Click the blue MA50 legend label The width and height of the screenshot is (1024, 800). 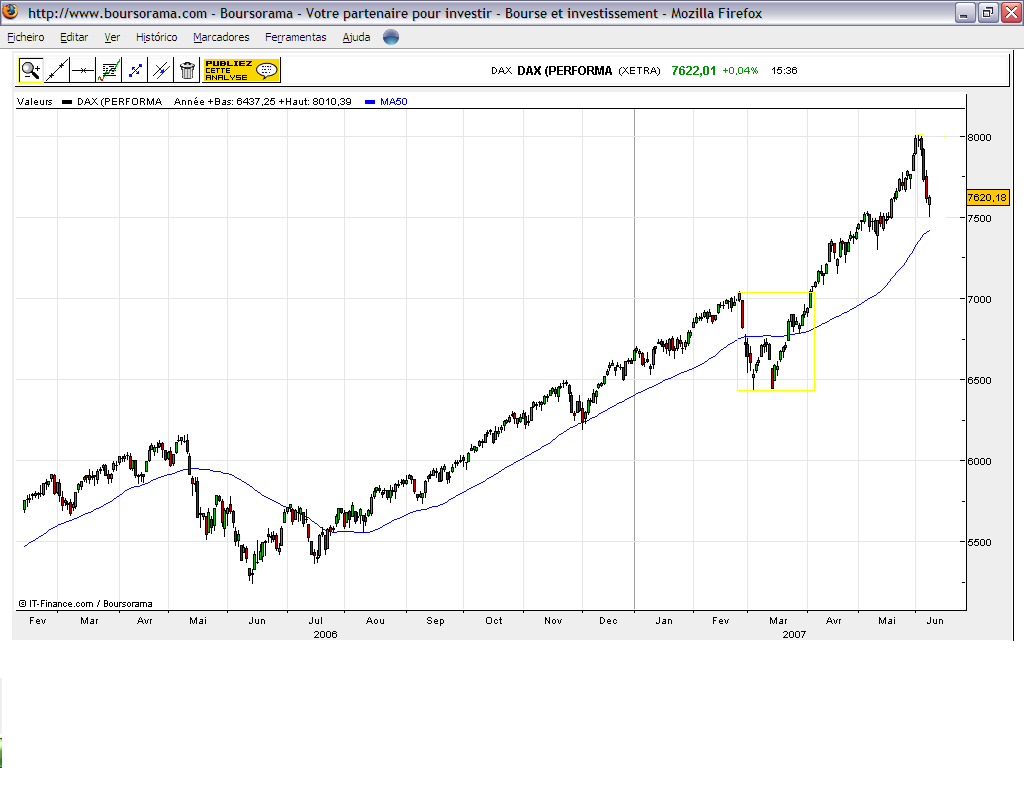(x=394, y=101)
